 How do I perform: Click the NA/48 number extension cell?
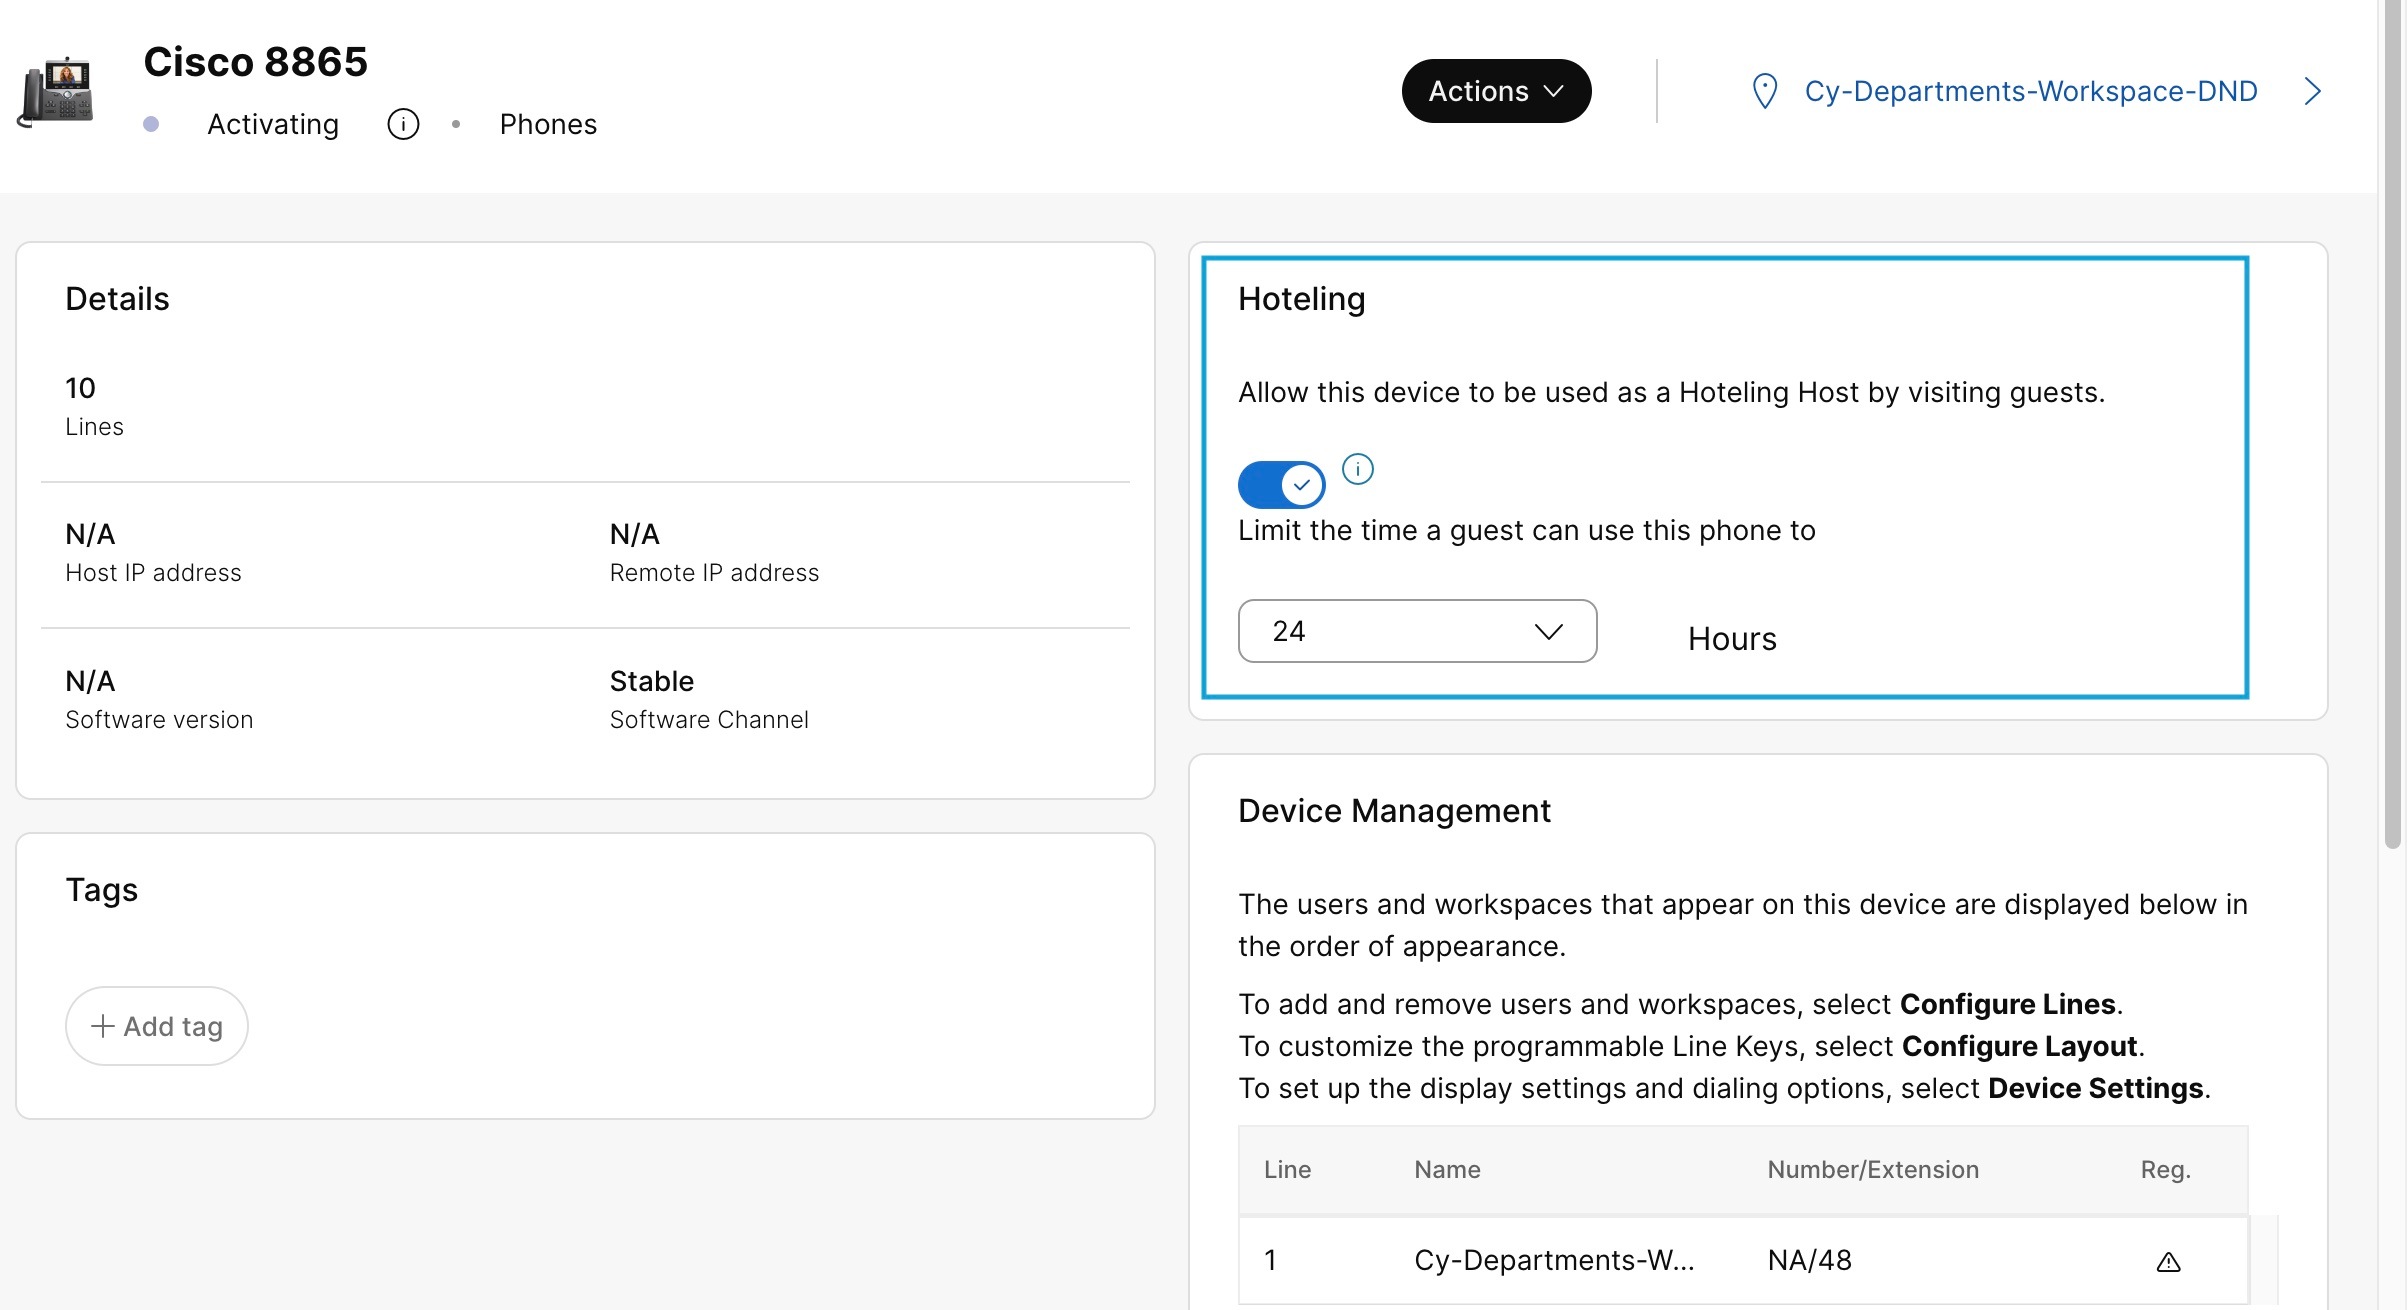point(1809,1260)
